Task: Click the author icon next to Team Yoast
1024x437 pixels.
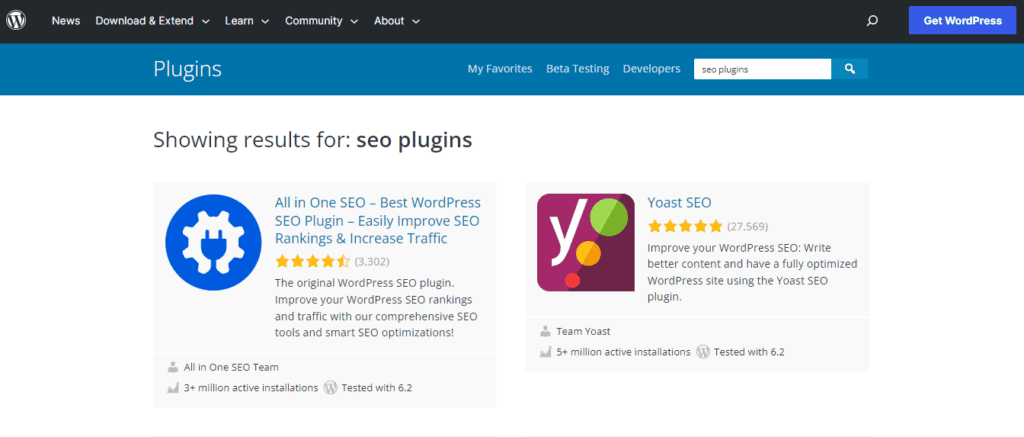Action: pos(545,331)
